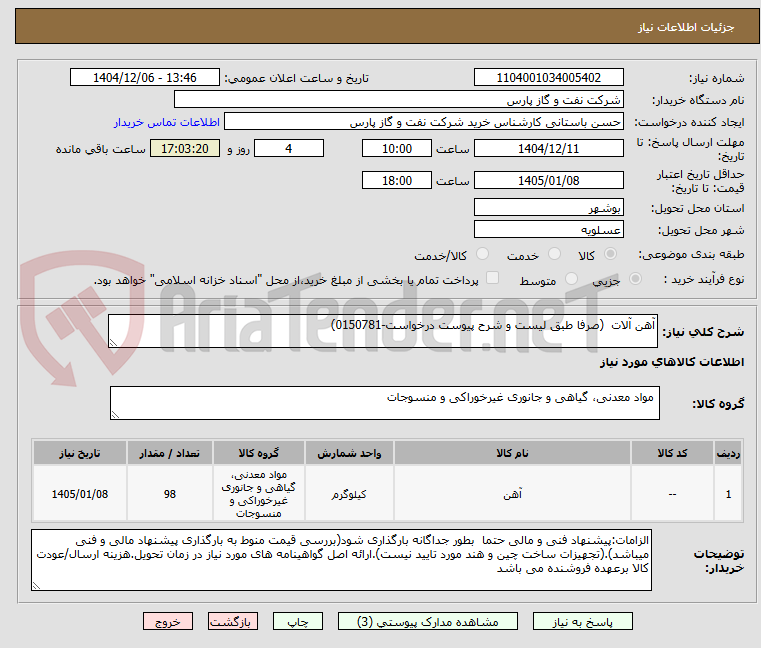Image resolution: width=761 pixels, height=648 pixels.
Task: Open مشاهده مدارک پیوستی (3) attachments
Action: (428, 621)
